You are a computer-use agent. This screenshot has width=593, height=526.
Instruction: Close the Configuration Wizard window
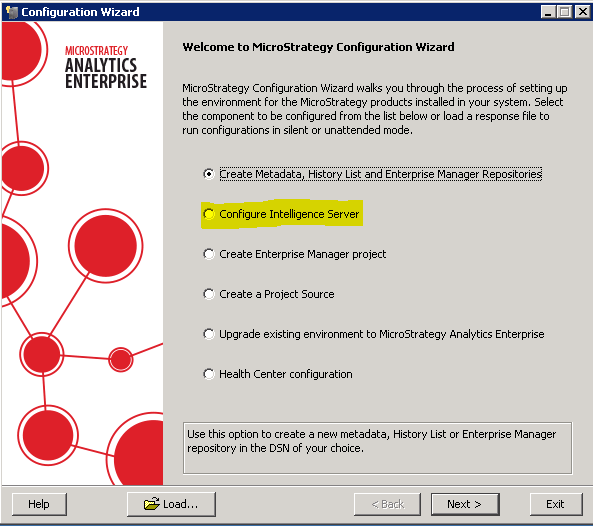tap(582, 12)
